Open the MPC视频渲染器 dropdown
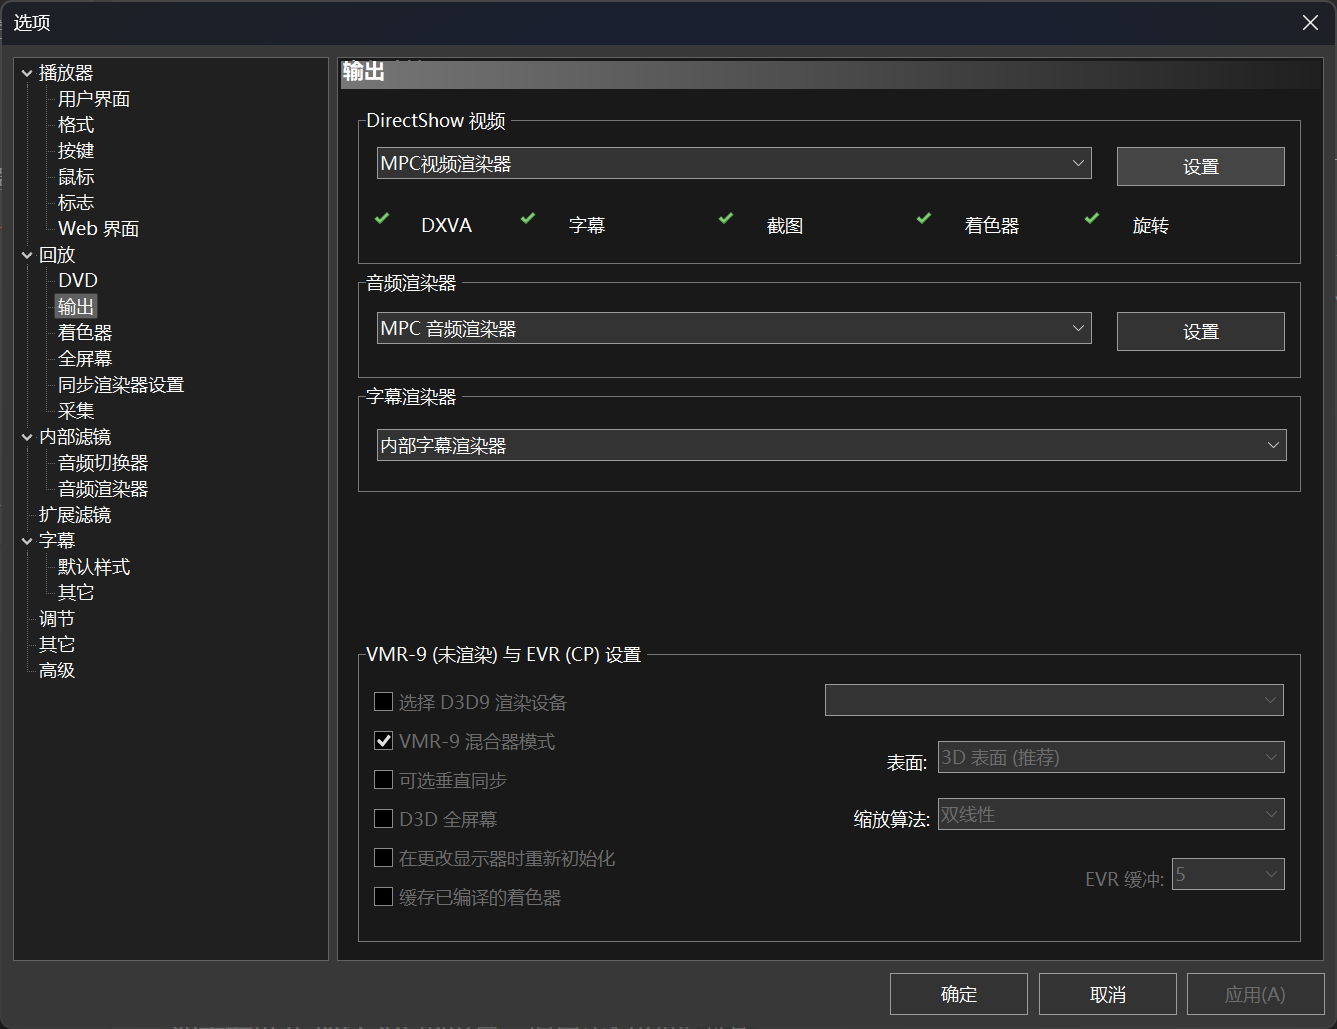 point(733,164)
